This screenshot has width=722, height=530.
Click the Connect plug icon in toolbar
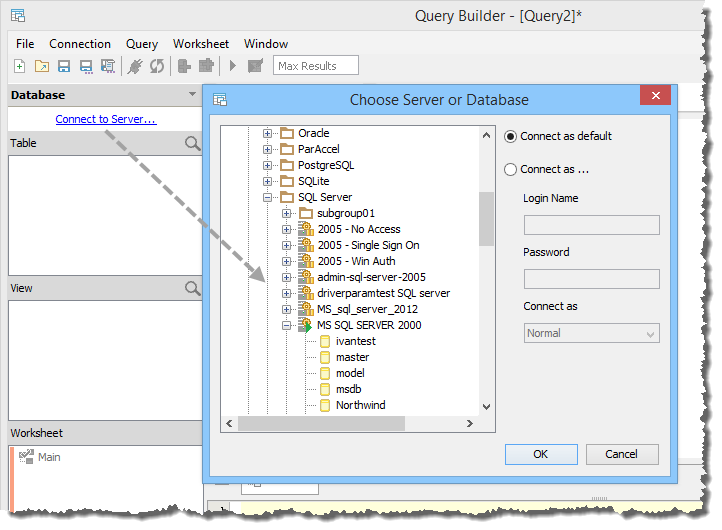tap(135, 66)
